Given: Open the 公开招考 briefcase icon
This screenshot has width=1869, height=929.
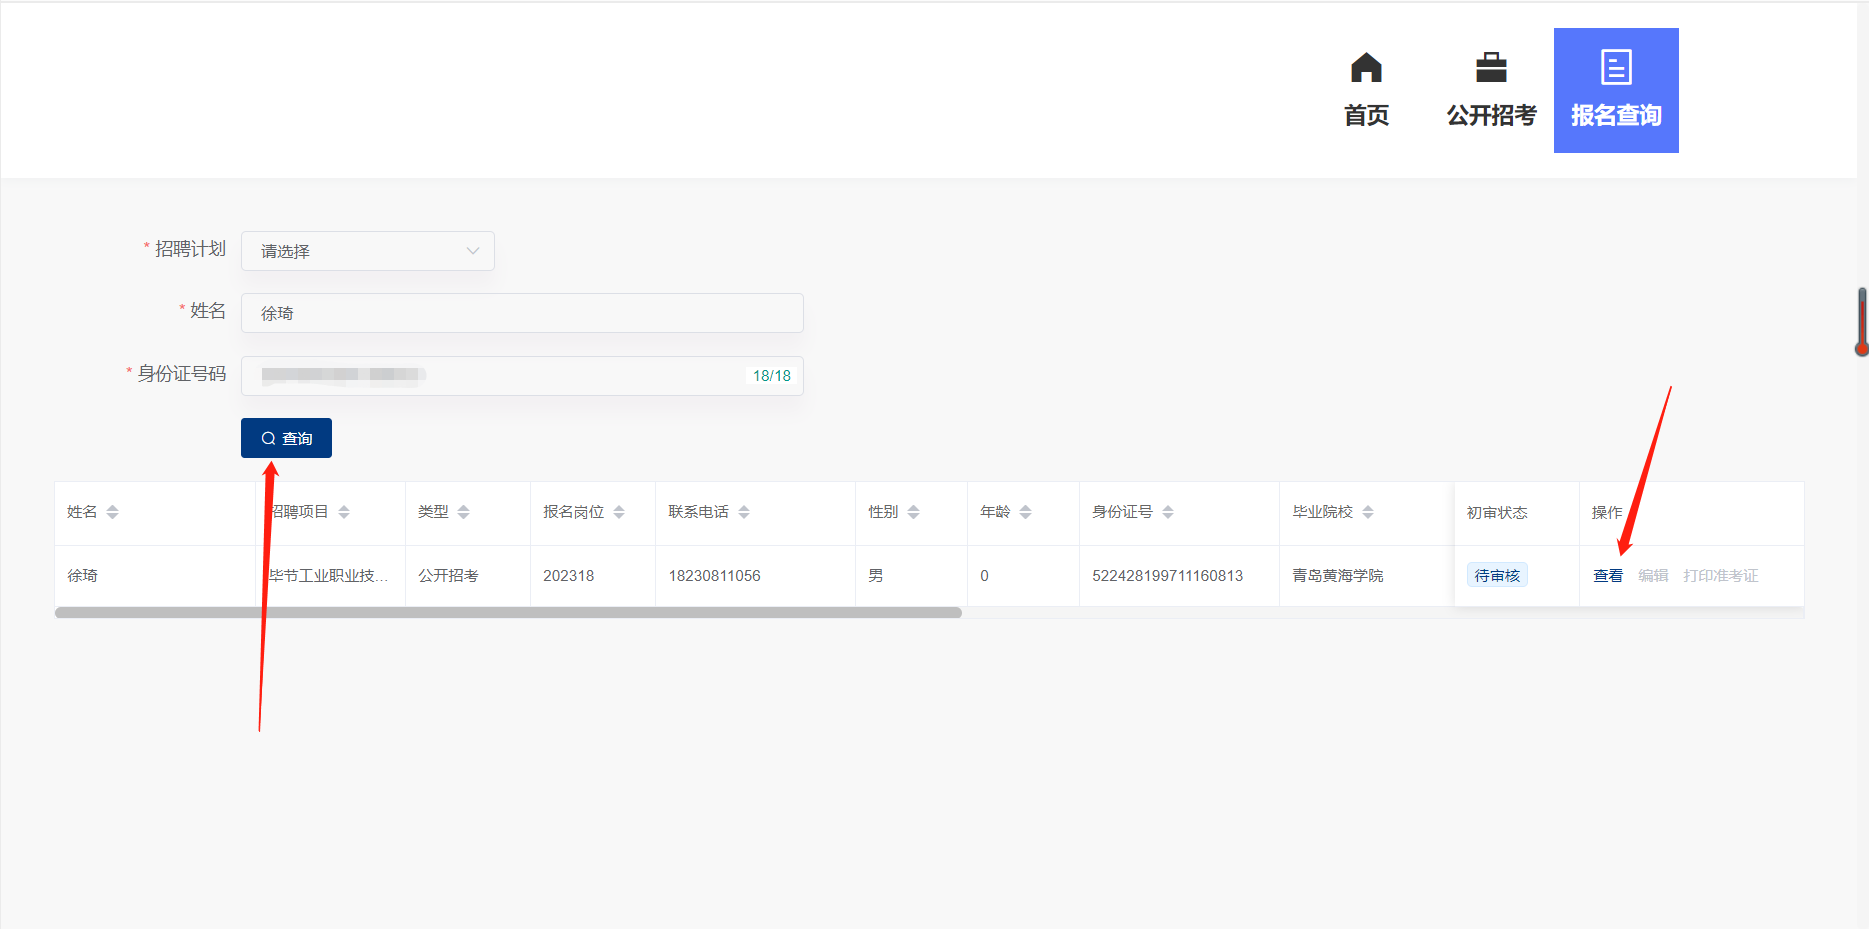Looking at the screenshot, I should point(1490,68).
